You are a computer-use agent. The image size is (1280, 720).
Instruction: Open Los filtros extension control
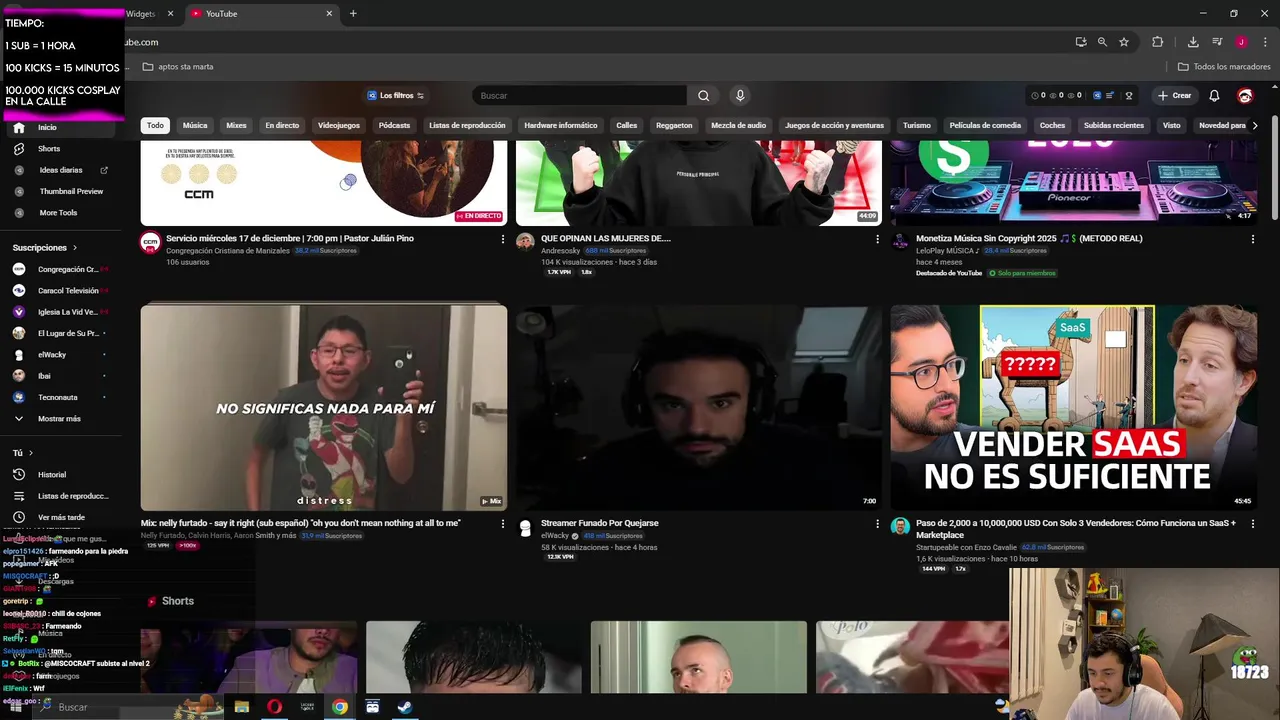396,96
